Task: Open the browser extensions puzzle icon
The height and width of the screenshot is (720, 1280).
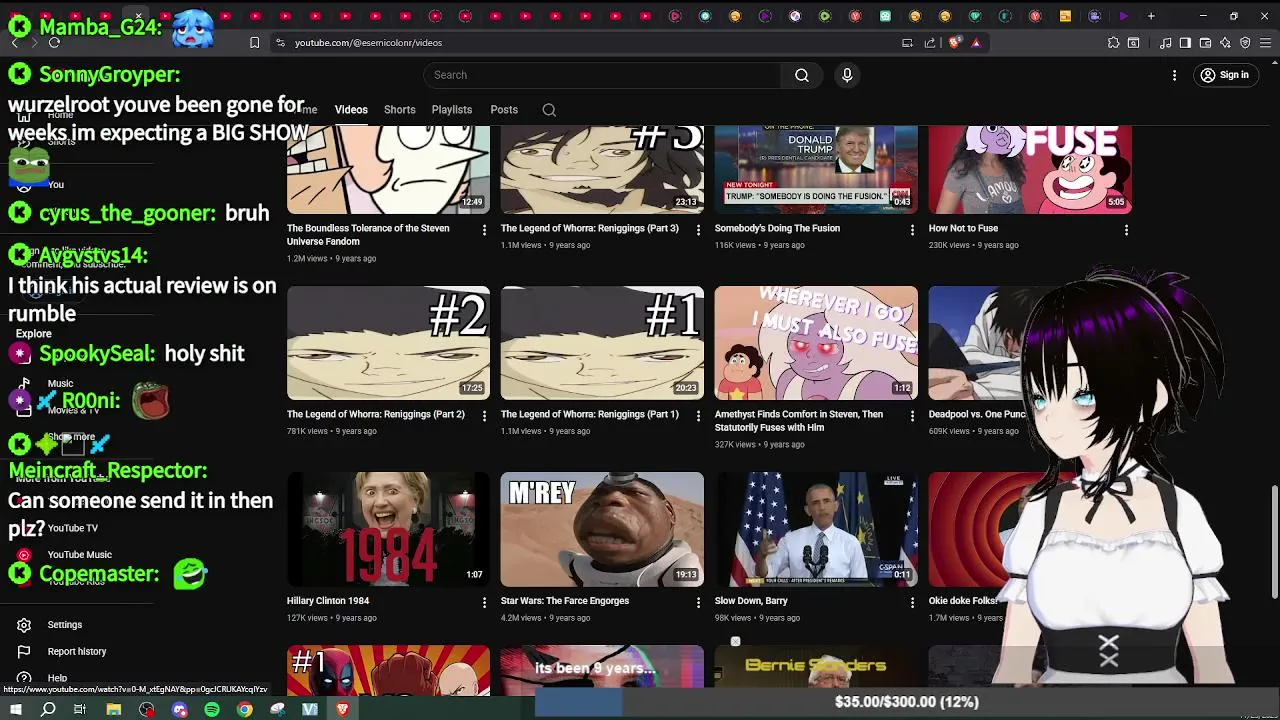Action: click(1113, 43)
